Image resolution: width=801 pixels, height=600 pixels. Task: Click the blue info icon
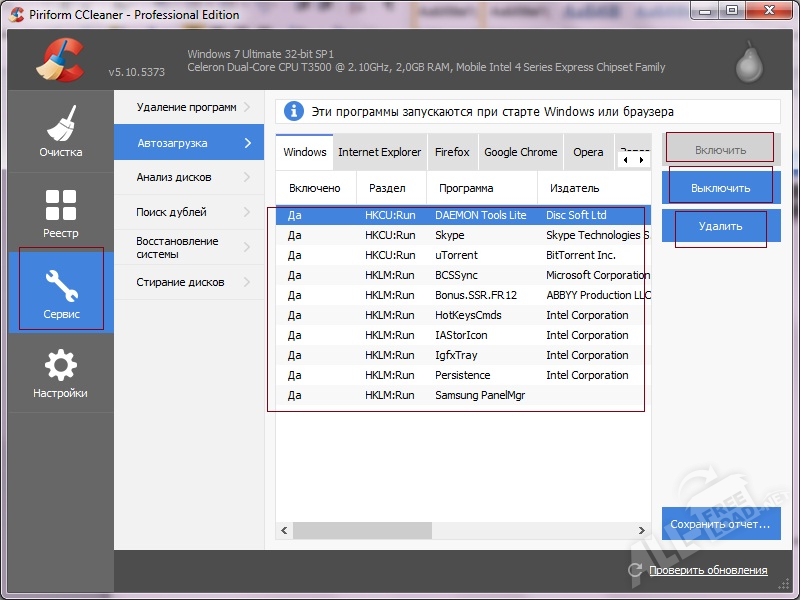coord(294,111)
